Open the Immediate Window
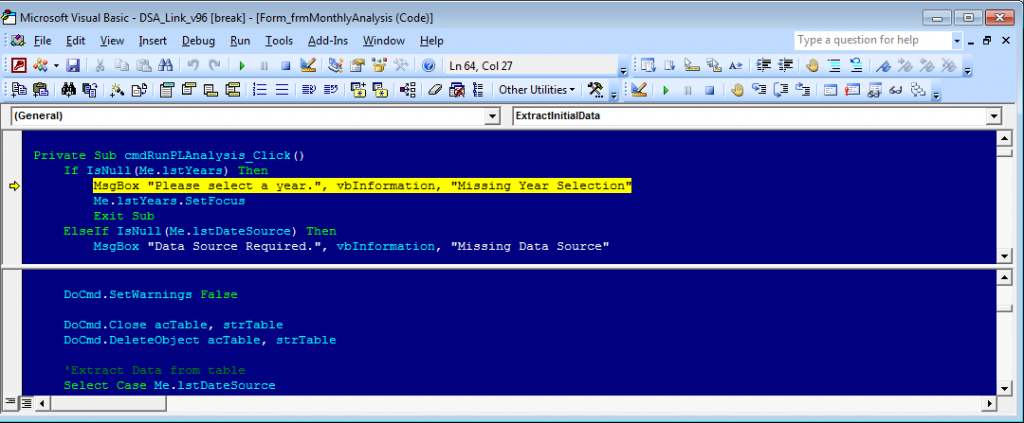1024x423 pixels. pos(852,90)
